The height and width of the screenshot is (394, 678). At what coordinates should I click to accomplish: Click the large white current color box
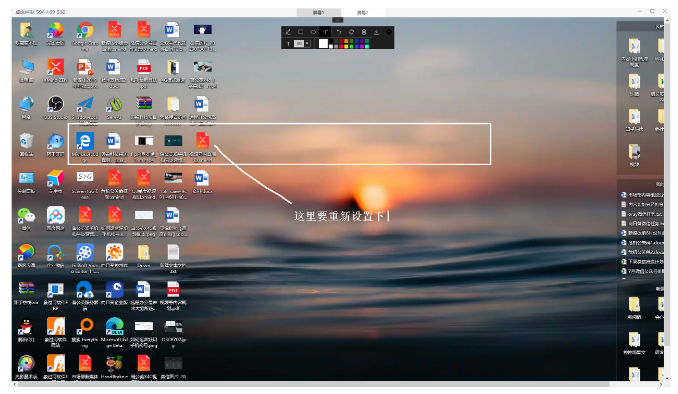(x=323, y=43)
